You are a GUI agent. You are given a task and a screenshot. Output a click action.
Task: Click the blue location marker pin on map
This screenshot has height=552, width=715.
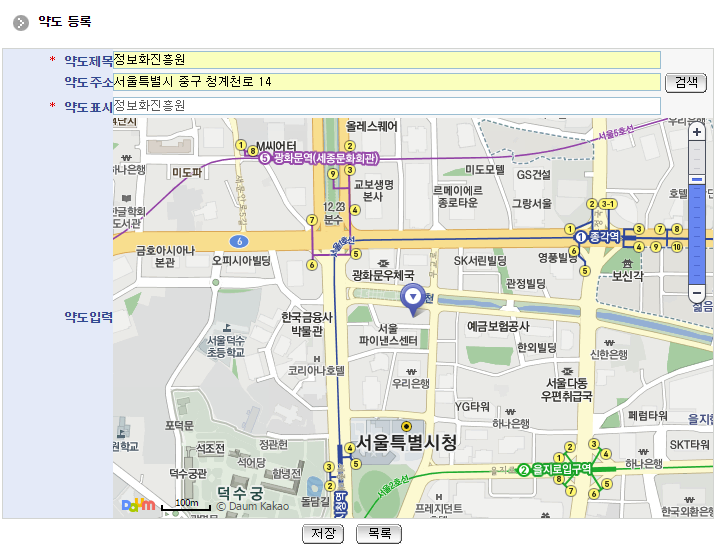click(x=411, y=297)
